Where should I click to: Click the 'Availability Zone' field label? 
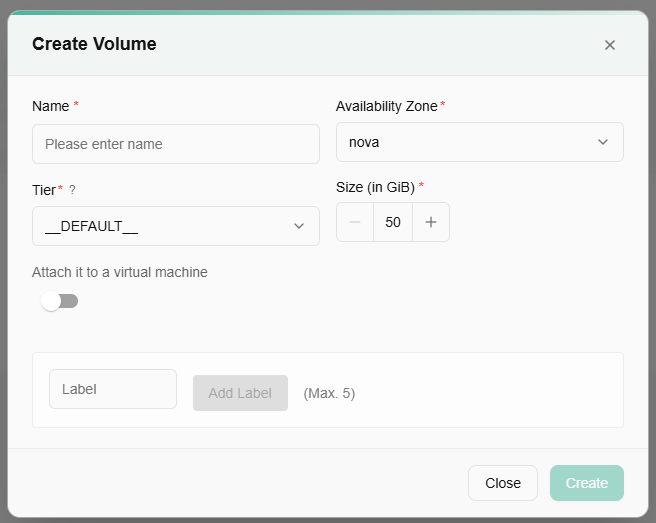coord(387,106)
